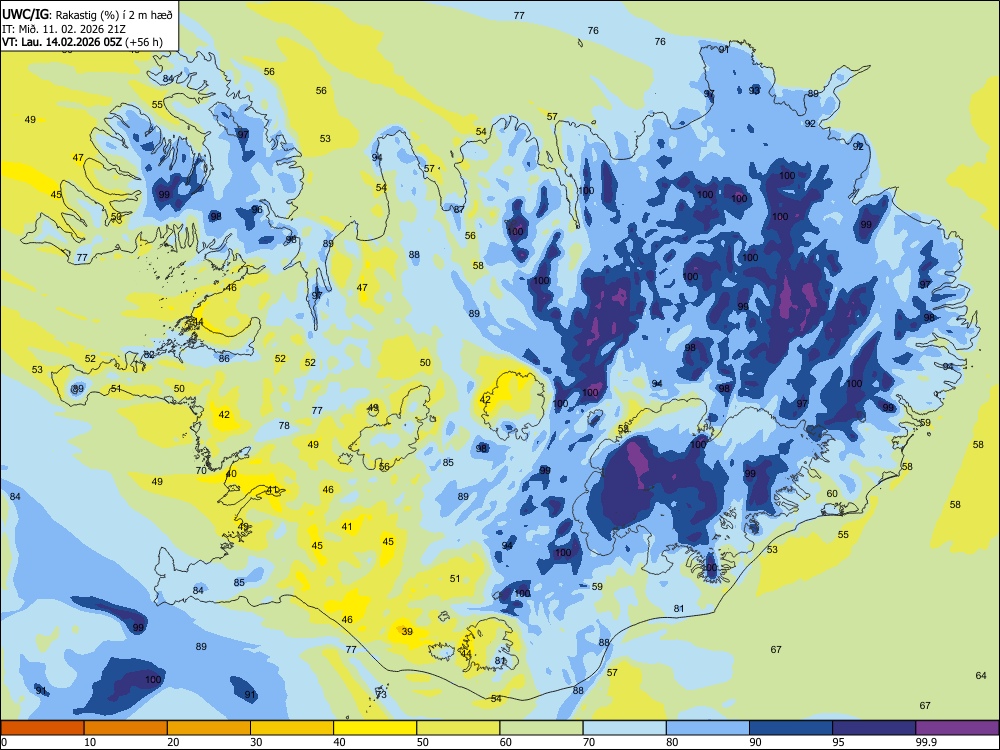The height and width of the screenshot is (750, 1000).
Task: Click the map humidity value '64'
Action: point(981,675)
